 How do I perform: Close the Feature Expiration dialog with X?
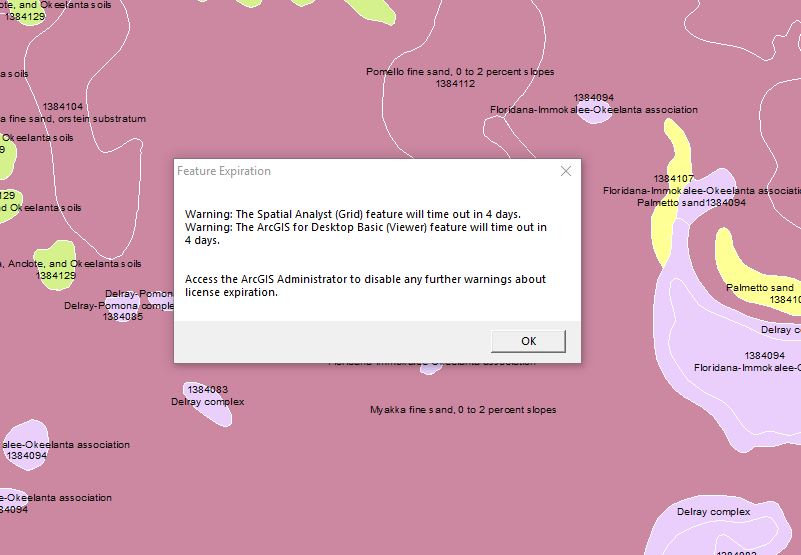tap(566, 171)
